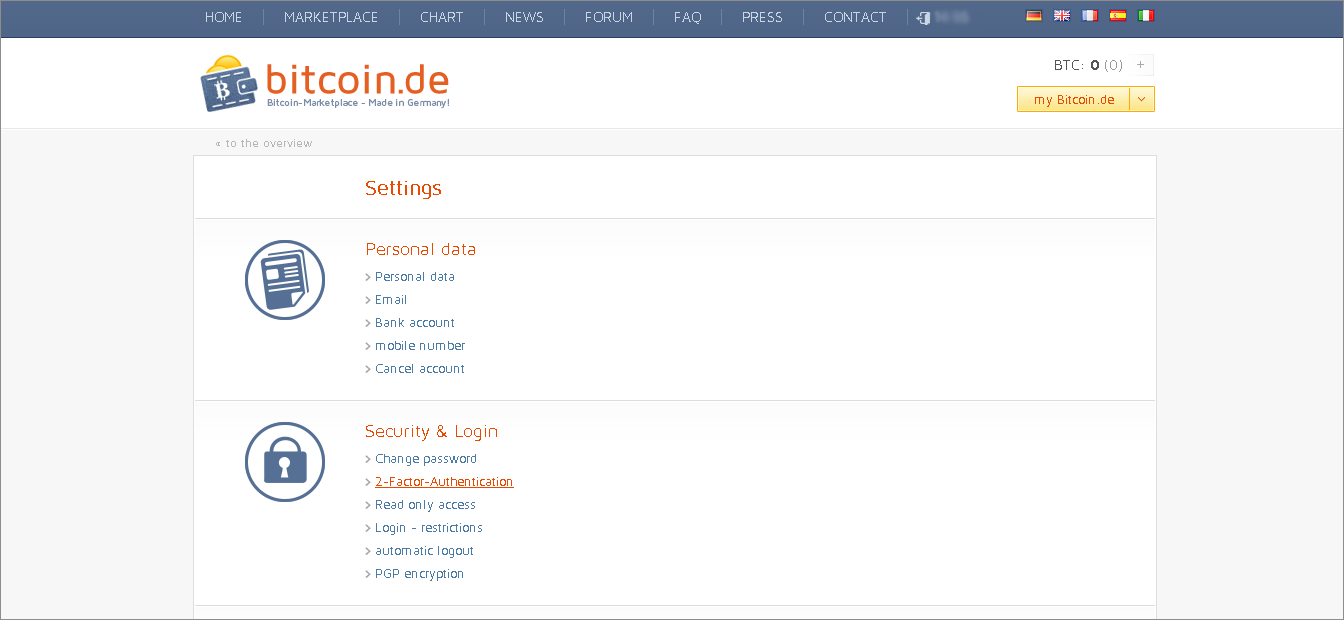
Task: Click the logout door icon in the navigation bar
Action: point(924,18)
